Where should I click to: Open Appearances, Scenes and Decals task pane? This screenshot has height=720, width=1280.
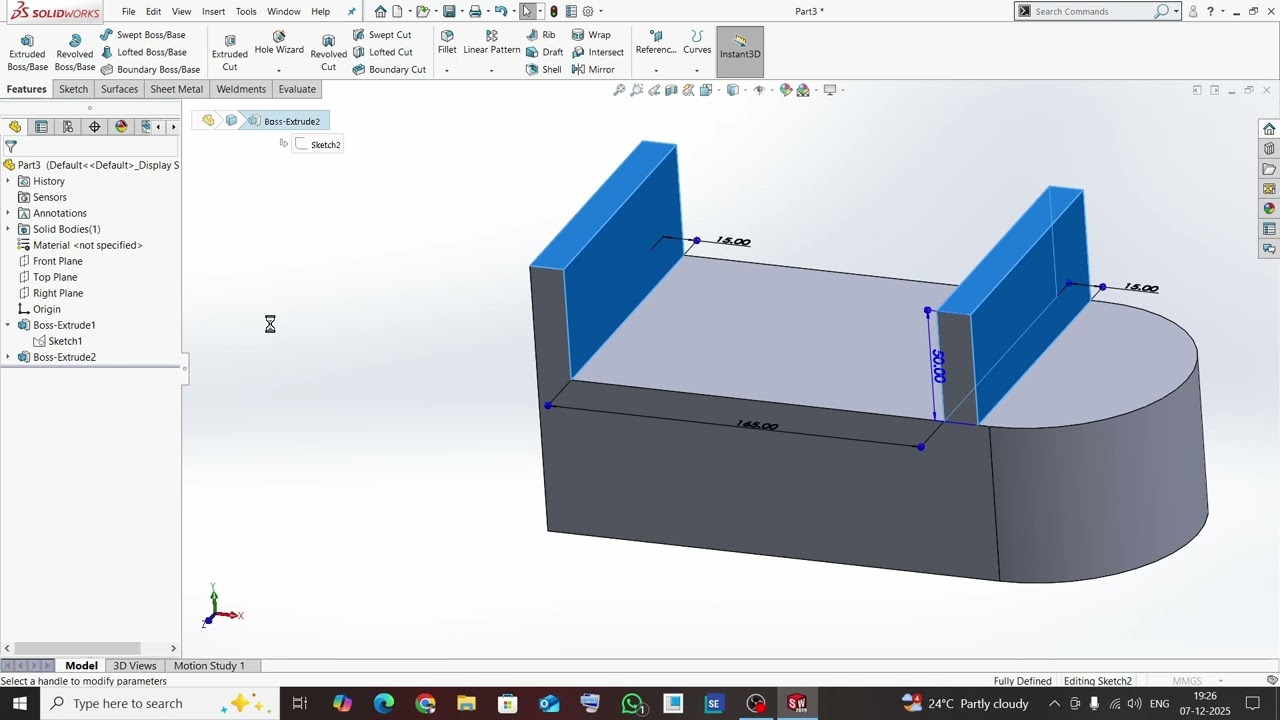1269,209
